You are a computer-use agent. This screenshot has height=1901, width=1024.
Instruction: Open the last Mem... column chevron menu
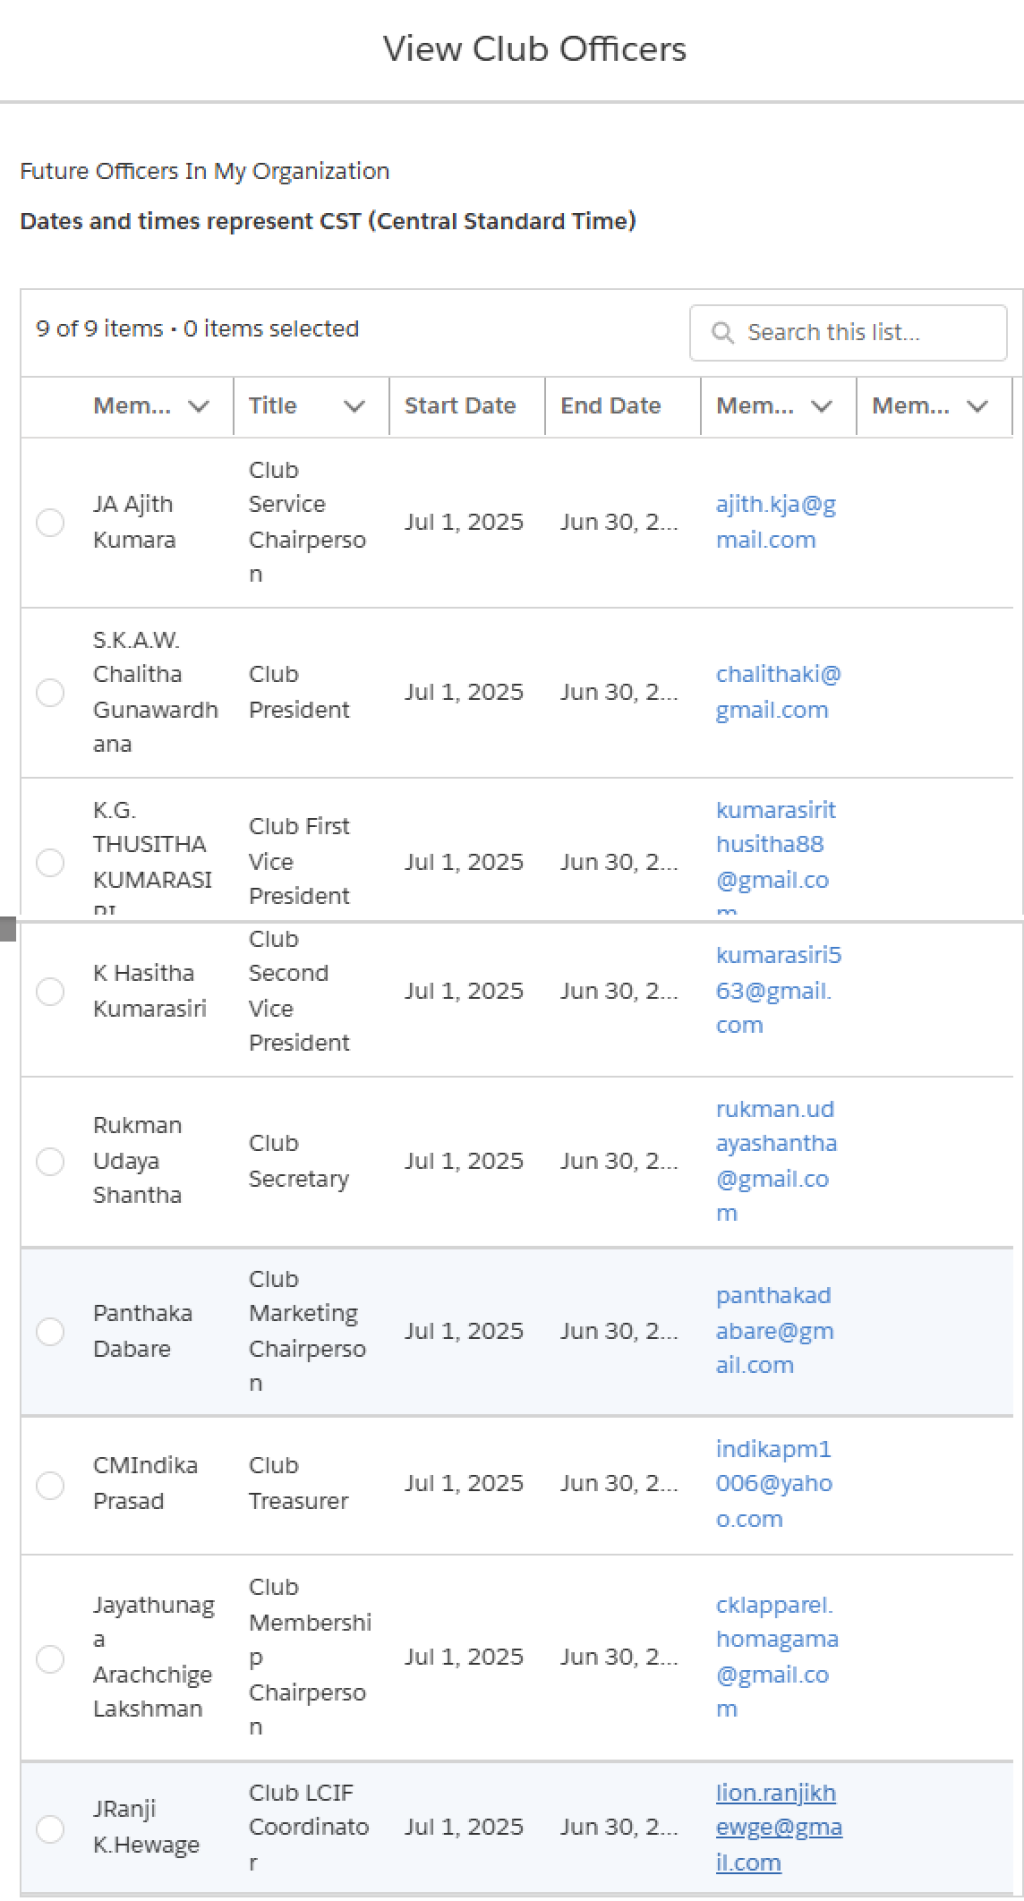tap(977, 406)
